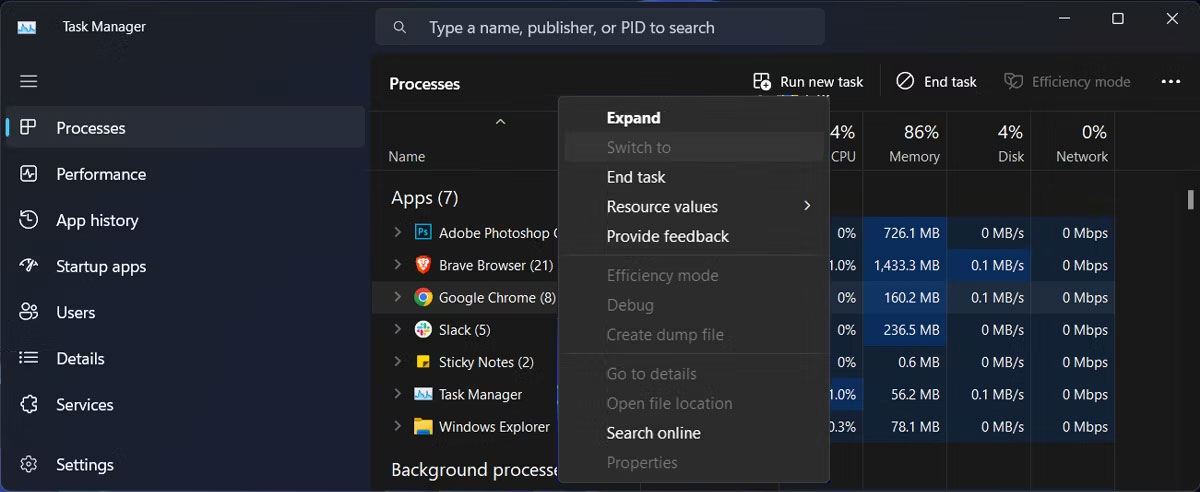Viewport: 1200px width, 492px height.
Task: Click the Task Manager row icon
Action: pyautogui.click(x=423, y=394)
